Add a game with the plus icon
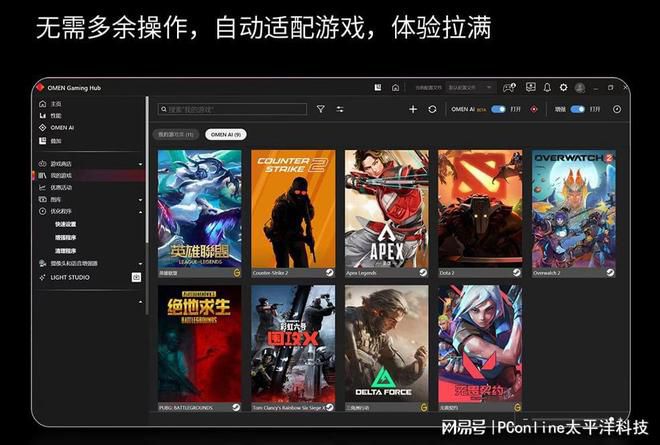660x445 pixels. click(413, 109)
